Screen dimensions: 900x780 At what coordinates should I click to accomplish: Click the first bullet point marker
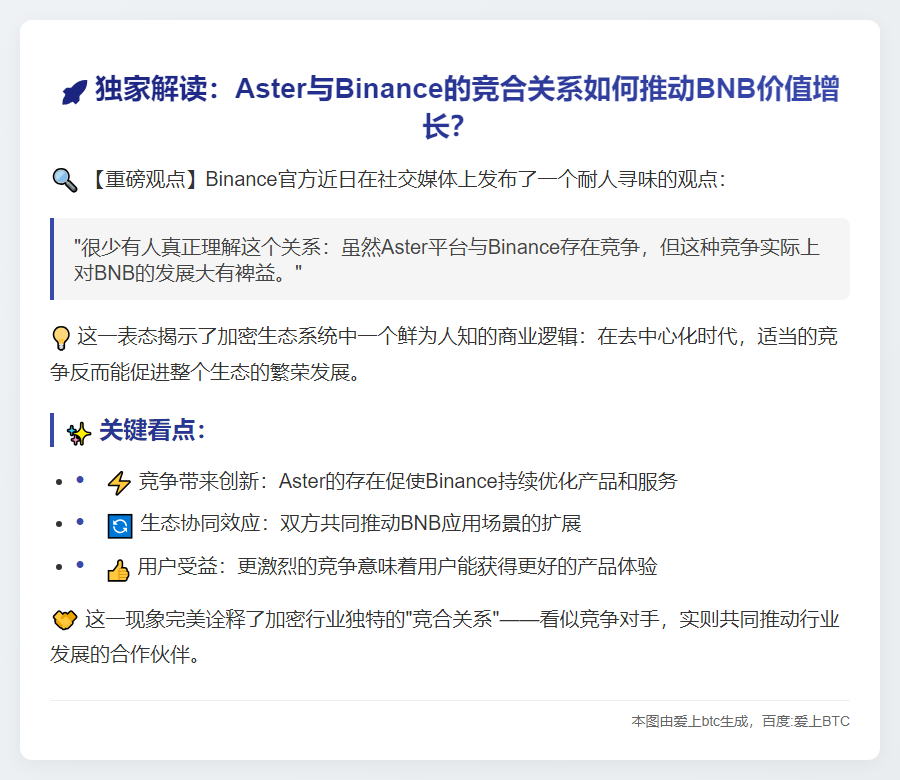click(57, 481)
